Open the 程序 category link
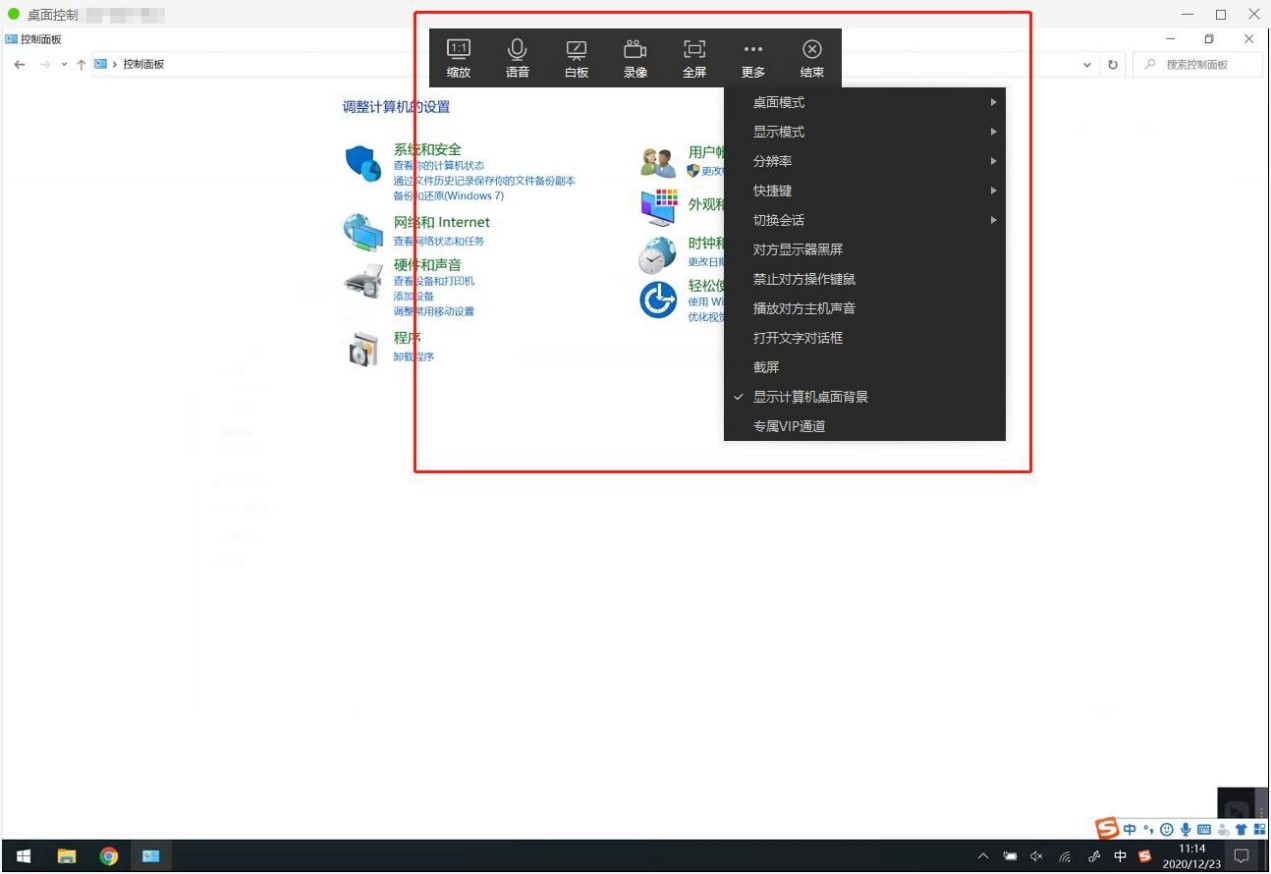This screenshot has height=874, width=1271. tap(407, 338)
